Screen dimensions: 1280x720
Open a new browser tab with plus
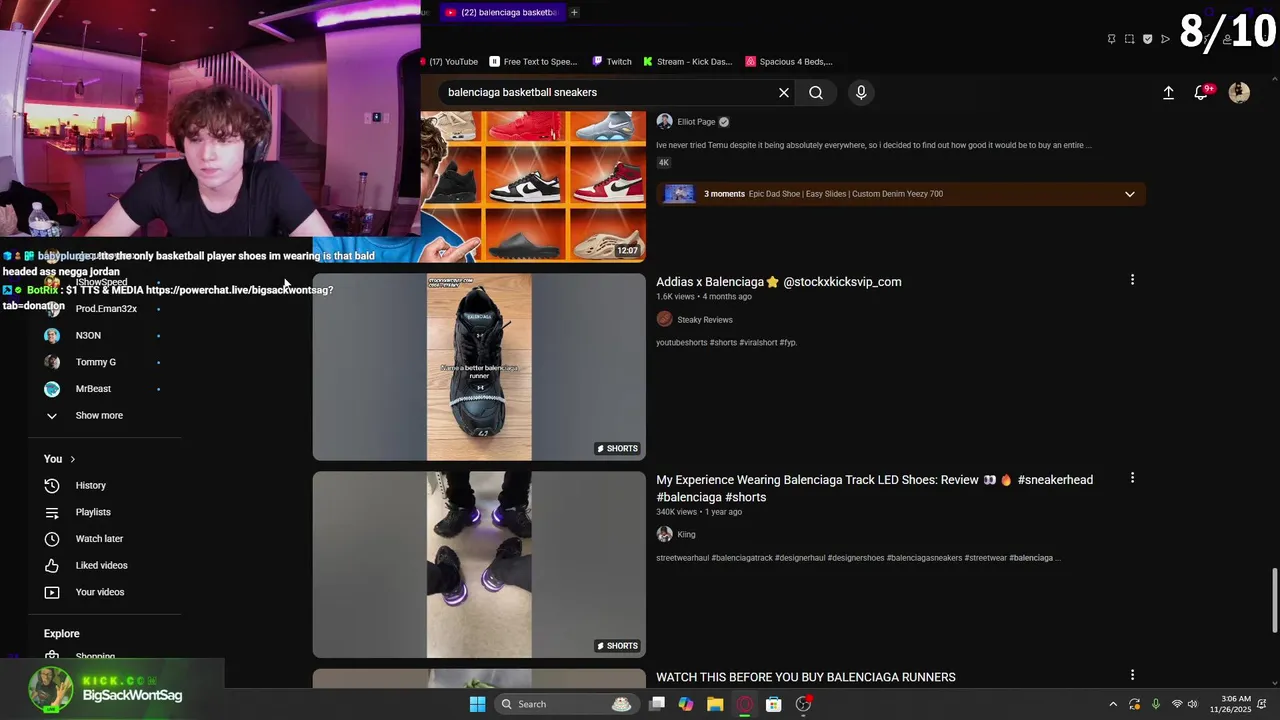pyautogui.click(x=574, y=12)
